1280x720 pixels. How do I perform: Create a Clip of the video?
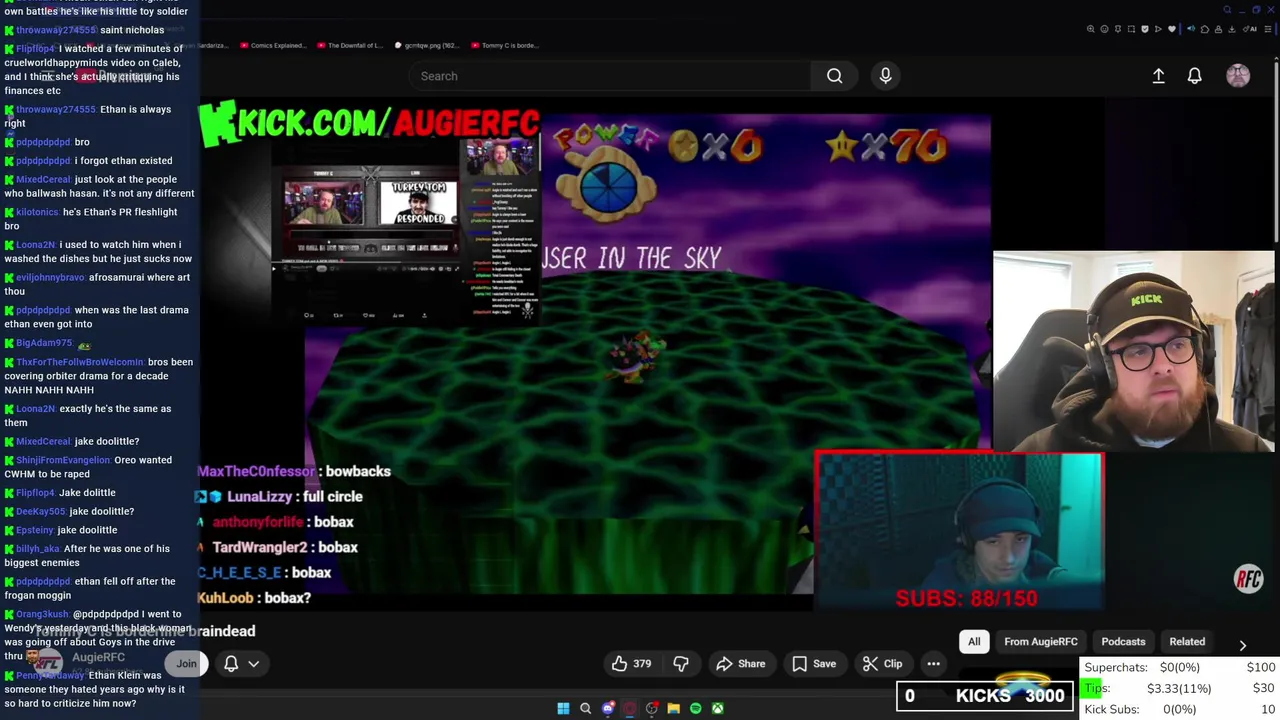pyautogui.click(x=882, y=663)
